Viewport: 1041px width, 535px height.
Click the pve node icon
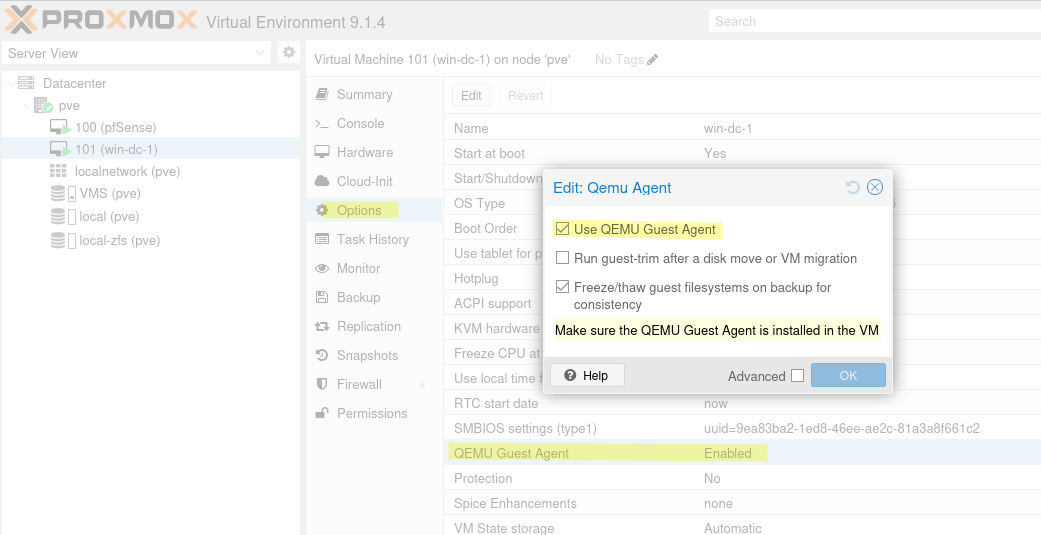43,106
